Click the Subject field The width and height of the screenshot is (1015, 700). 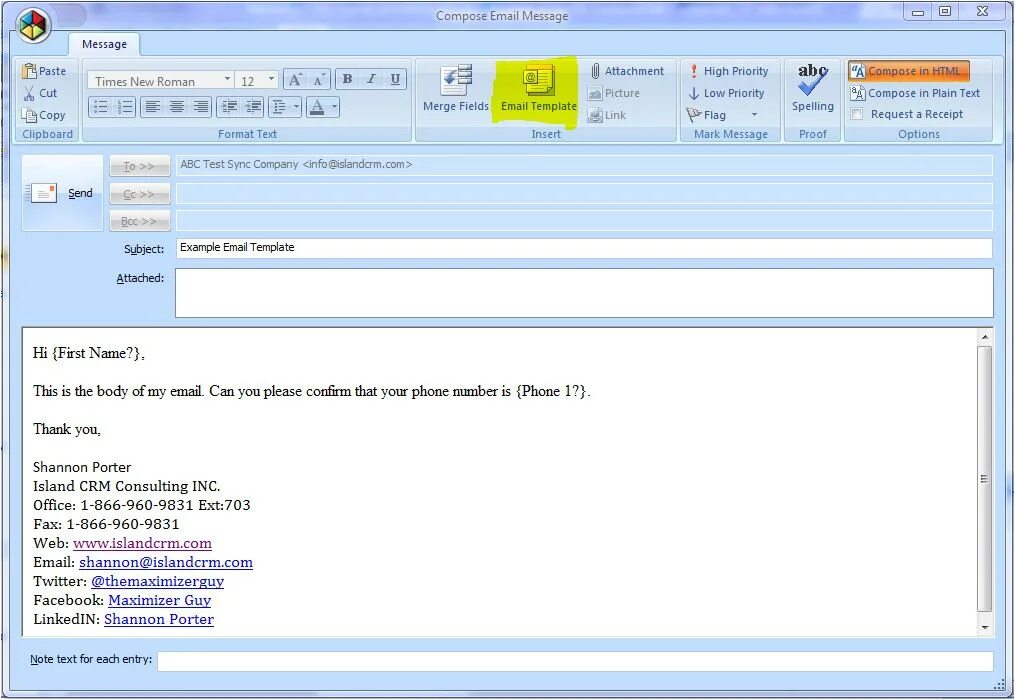pos(584,248)
